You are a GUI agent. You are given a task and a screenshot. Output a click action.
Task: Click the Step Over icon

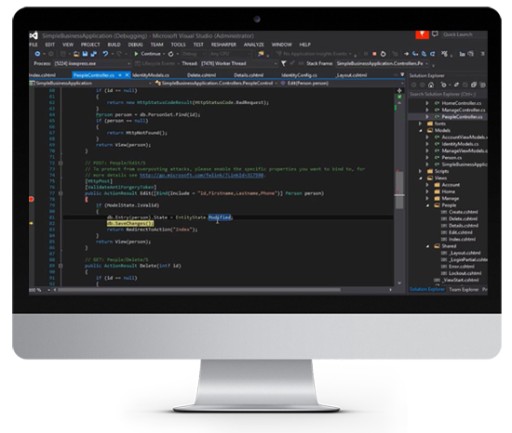point(424,54)
